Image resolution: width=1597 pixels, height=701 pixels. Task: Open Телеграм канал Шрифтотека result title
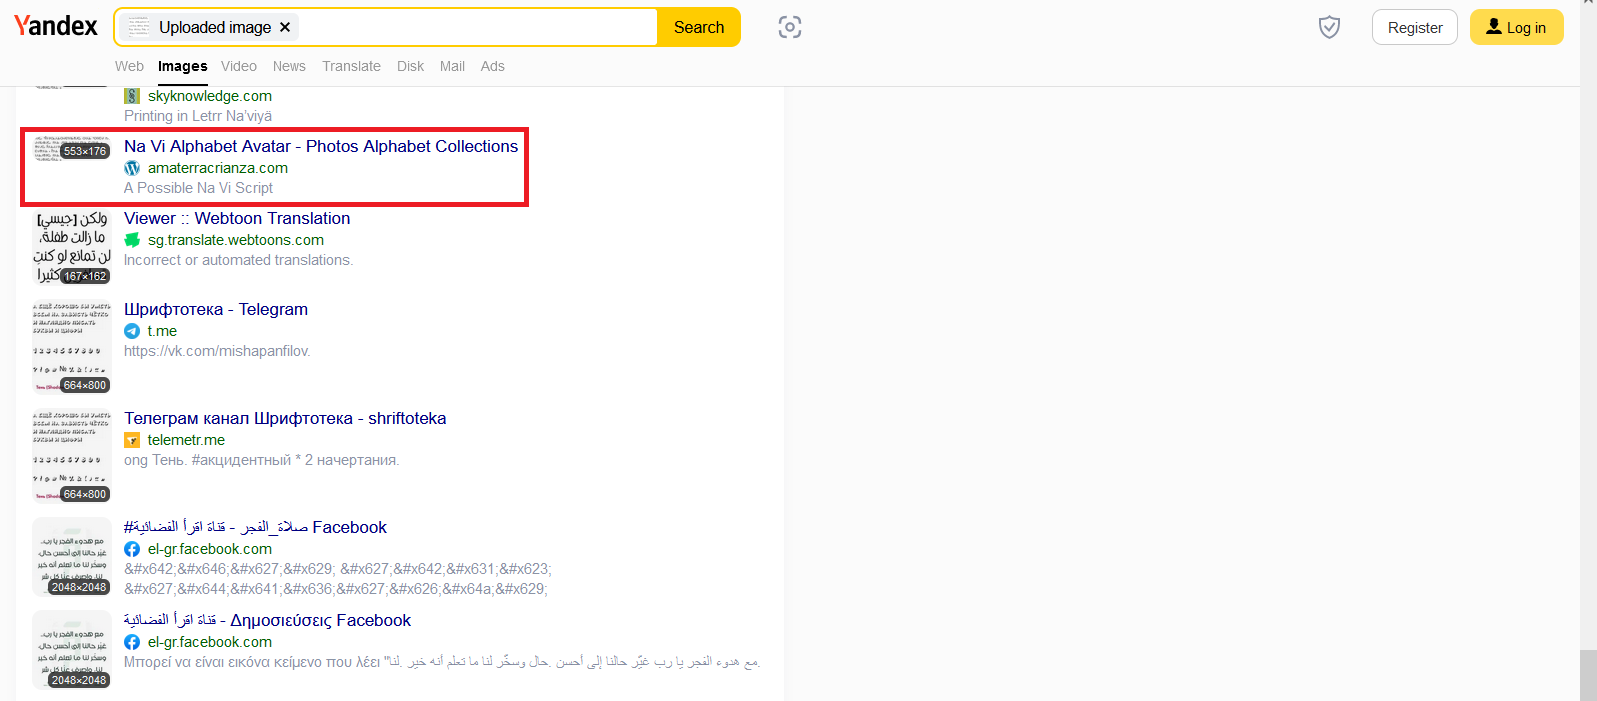tap(285, 418)
